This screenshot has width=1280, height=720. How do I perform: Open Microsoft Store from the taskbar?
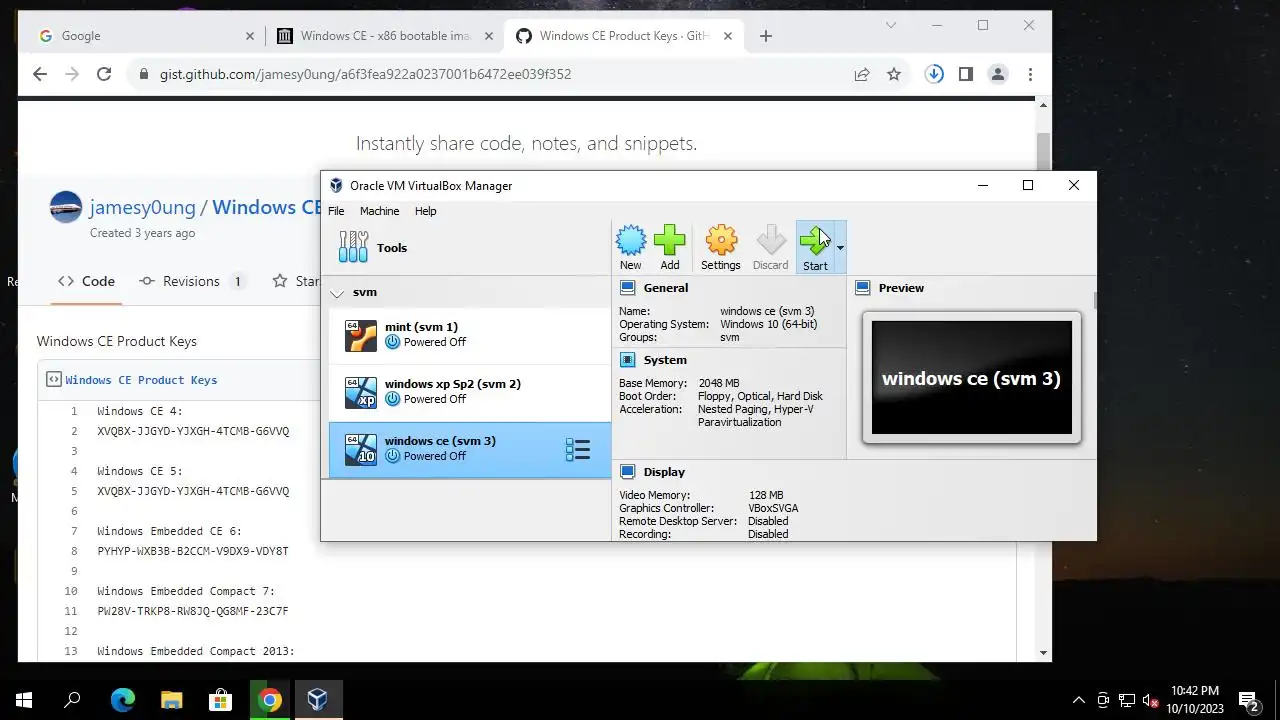tap(220, 700)
